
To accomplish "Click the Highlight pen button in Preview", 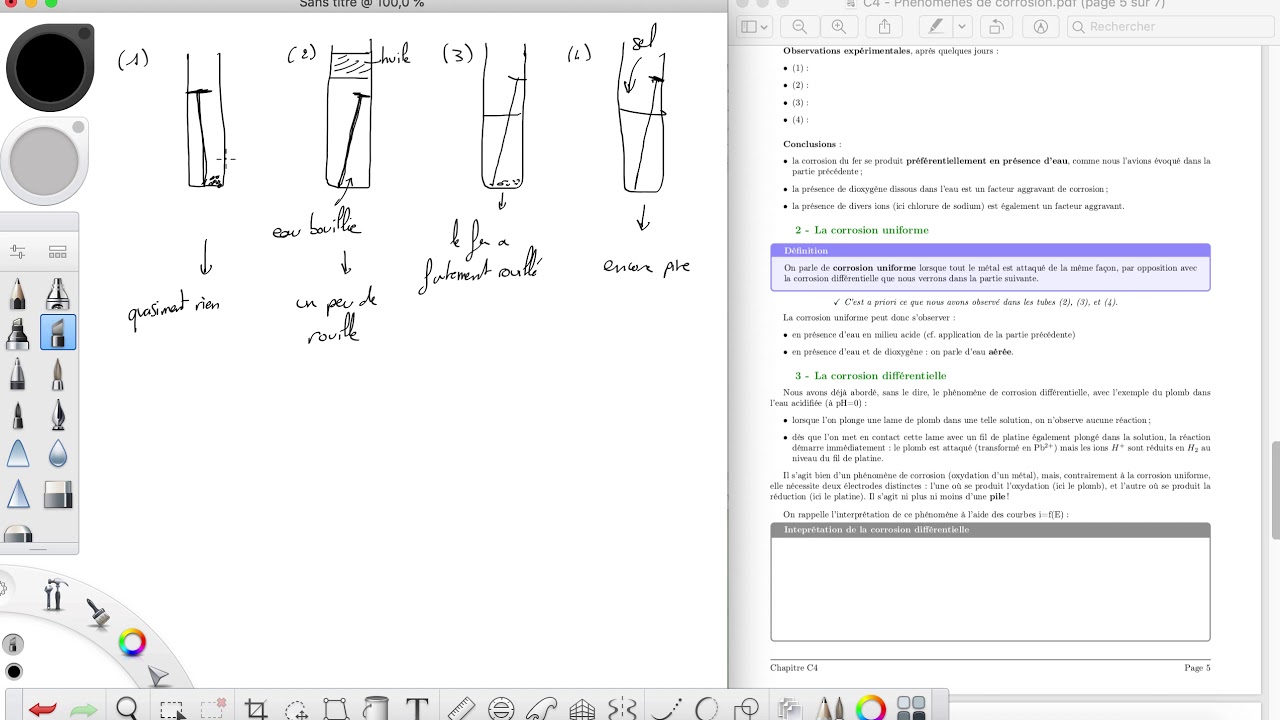I will tap(935, 27).
